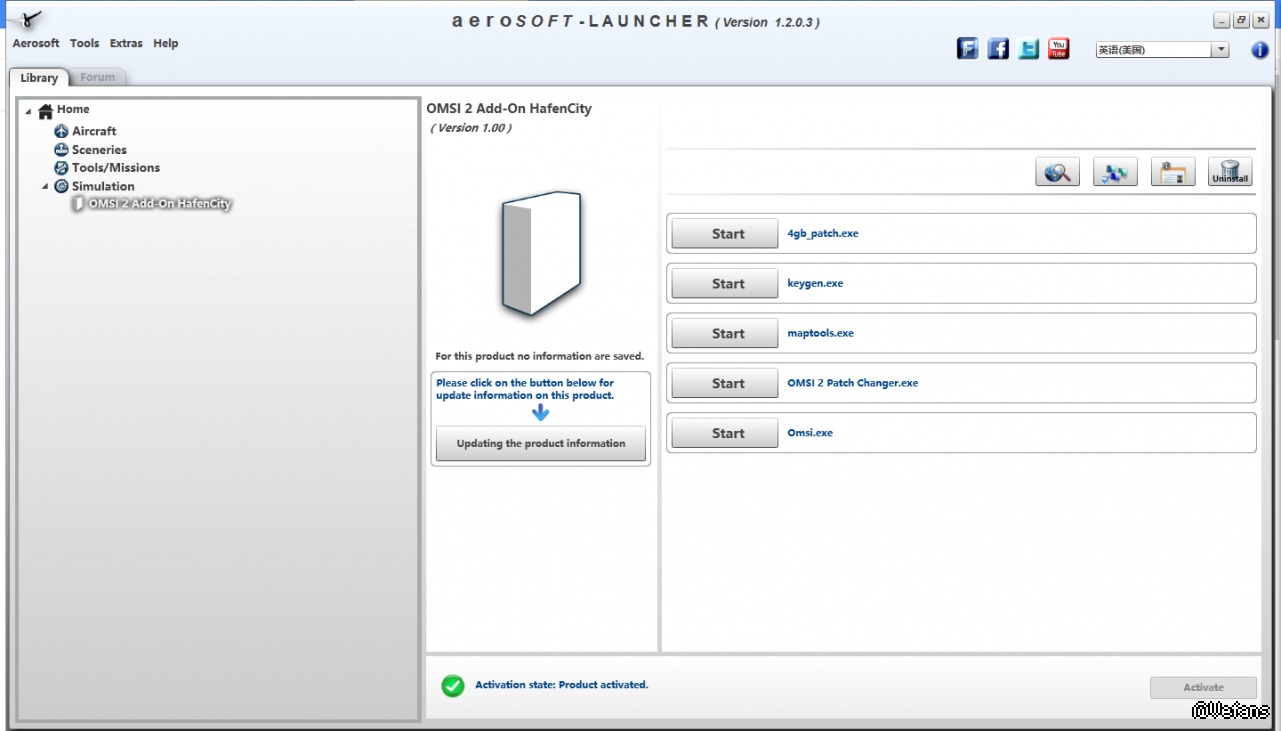The height and width of the screenshot is (731, 1281).
Task: Open the Aerosoft forum social icon
Action: coord(967,49)
